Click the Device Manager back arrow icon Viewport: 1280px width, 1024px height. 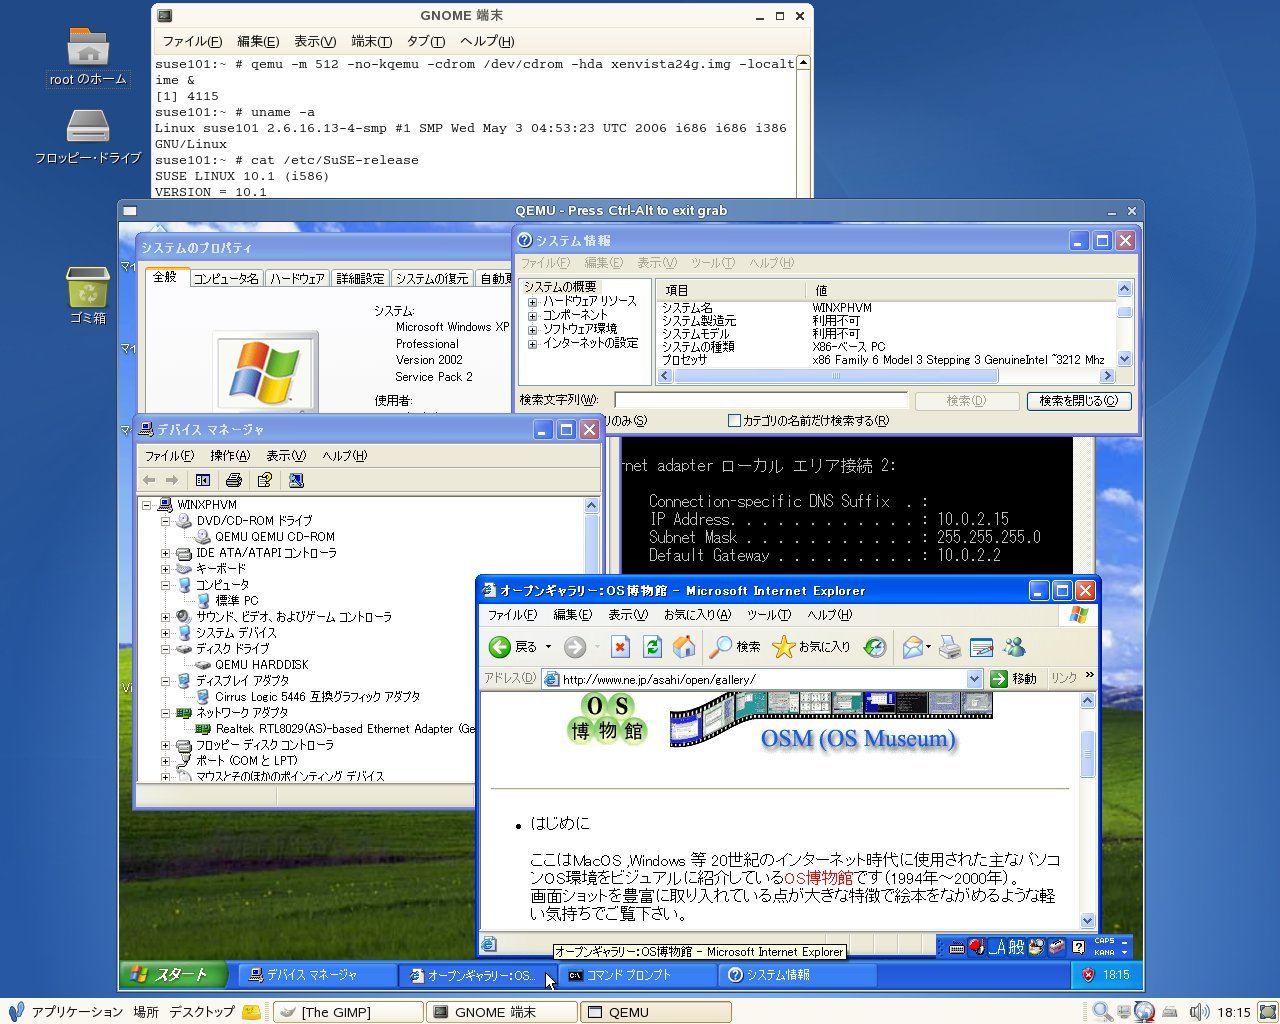point(149,480)
